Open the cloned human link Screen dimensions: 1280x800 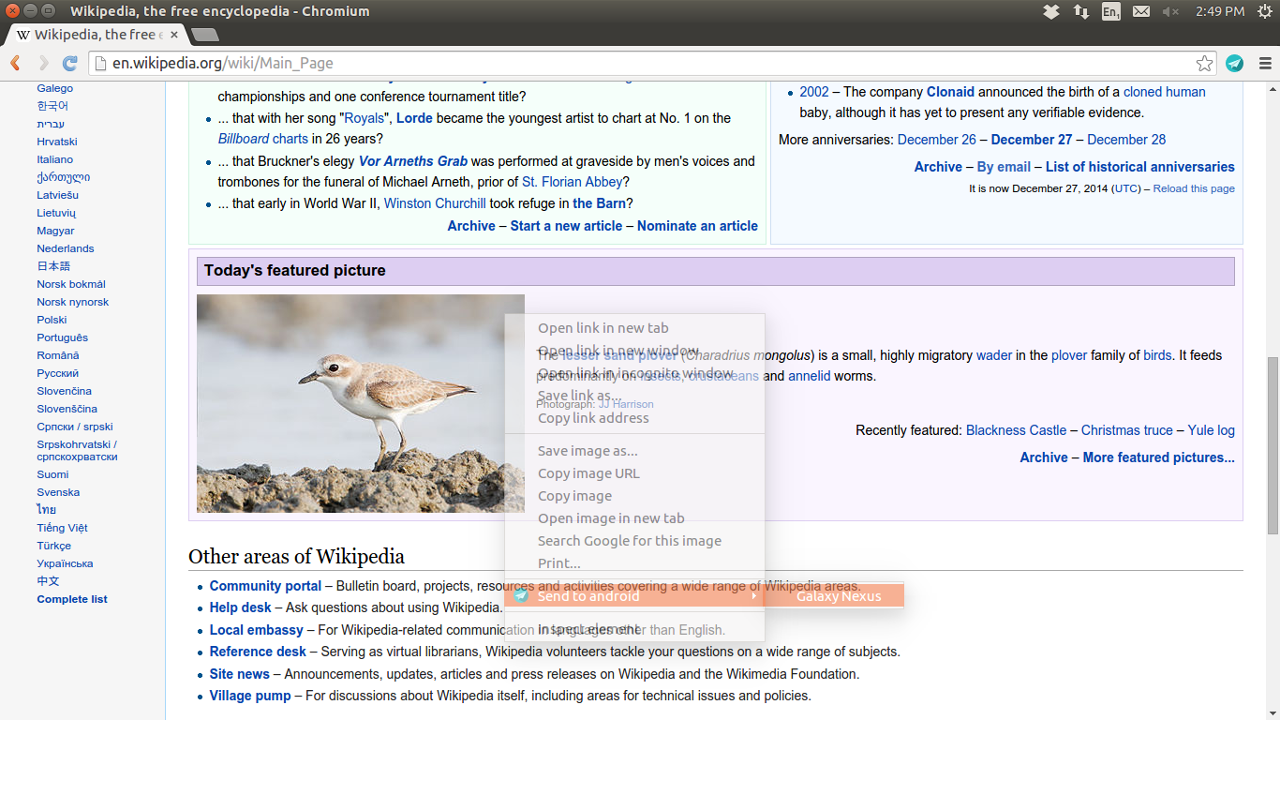click(1164, 92)
